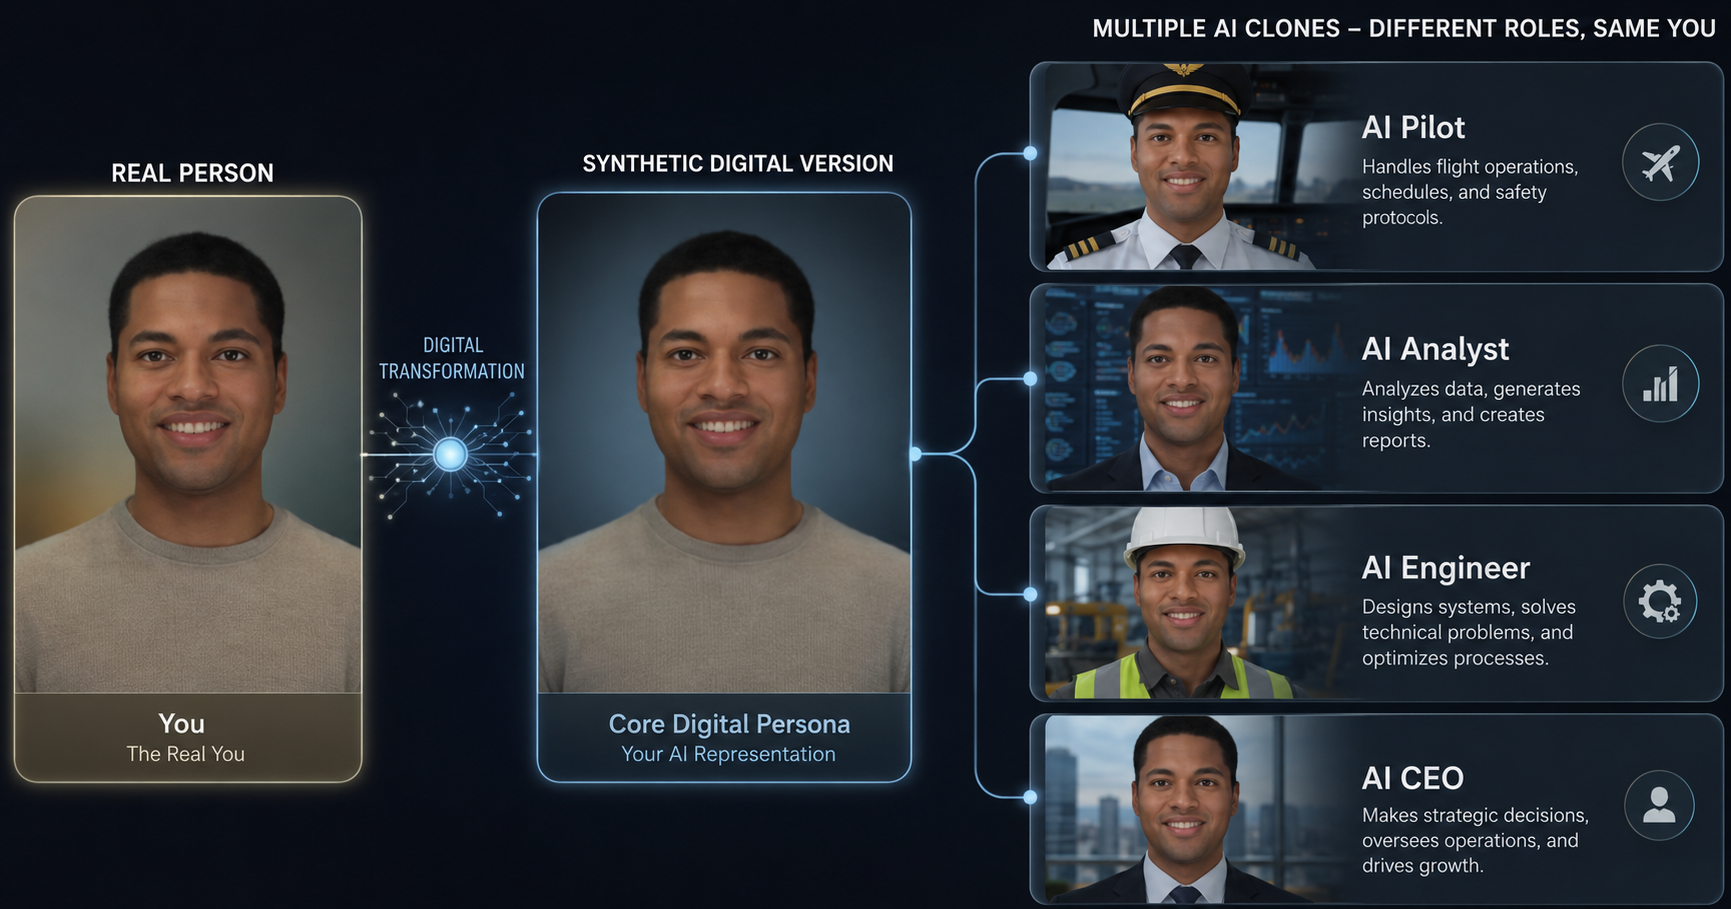Click the "Your AI Representation" subtitle

coord(728,754)
